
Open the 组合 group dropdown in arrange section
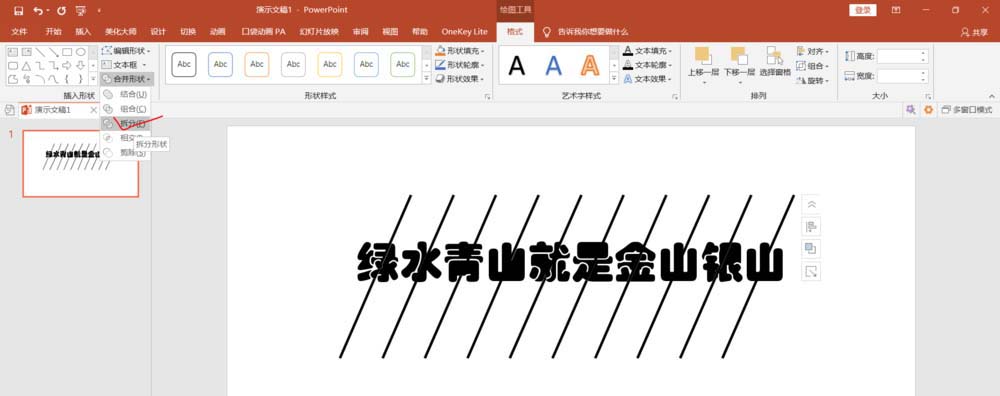point(813,66)
